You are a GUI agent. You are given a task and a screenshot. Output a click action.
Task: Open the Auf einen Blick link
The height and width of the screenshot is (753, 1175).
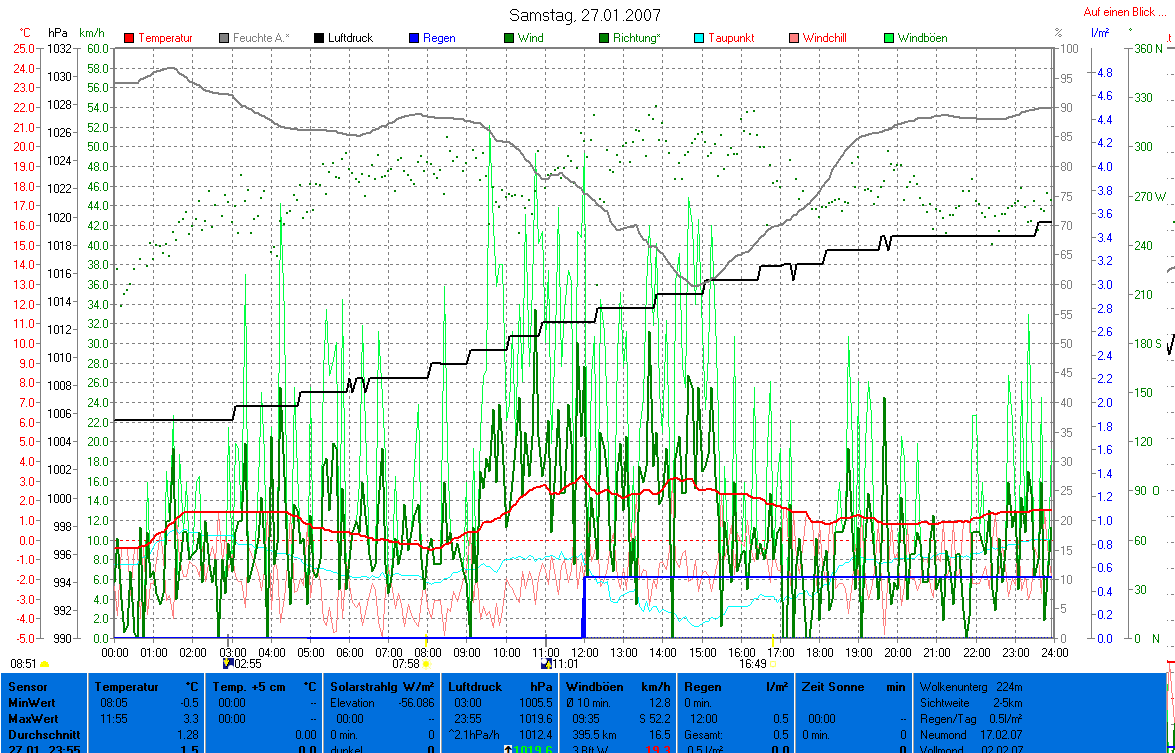[1124, 13]
